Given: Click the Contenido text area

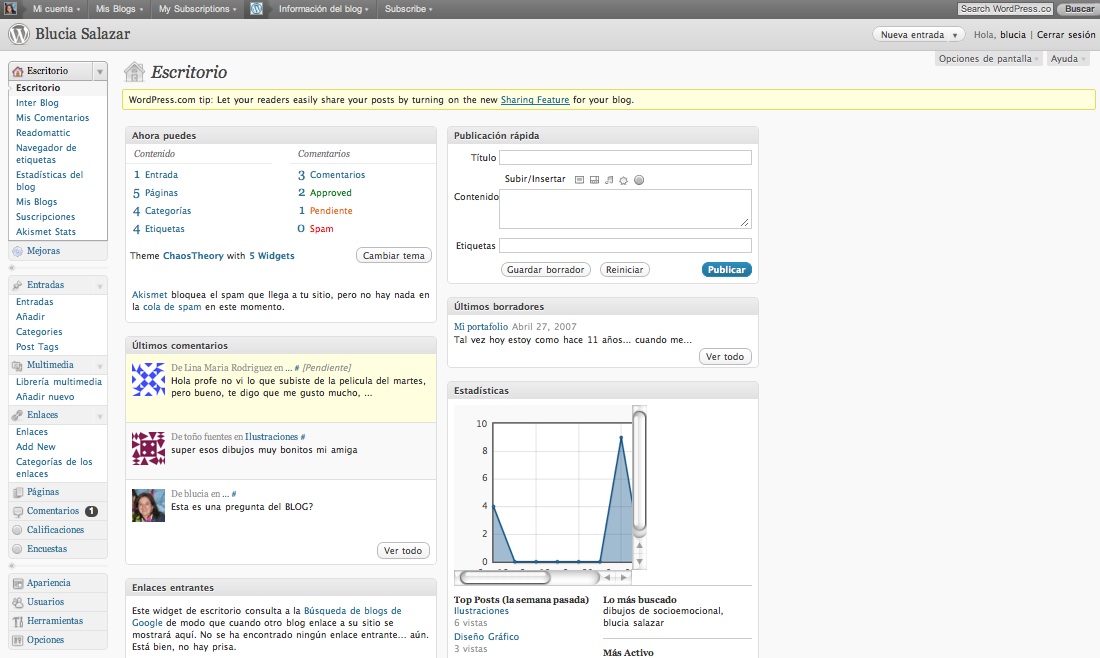Looking at the screenshot, I should click(625, 208).
